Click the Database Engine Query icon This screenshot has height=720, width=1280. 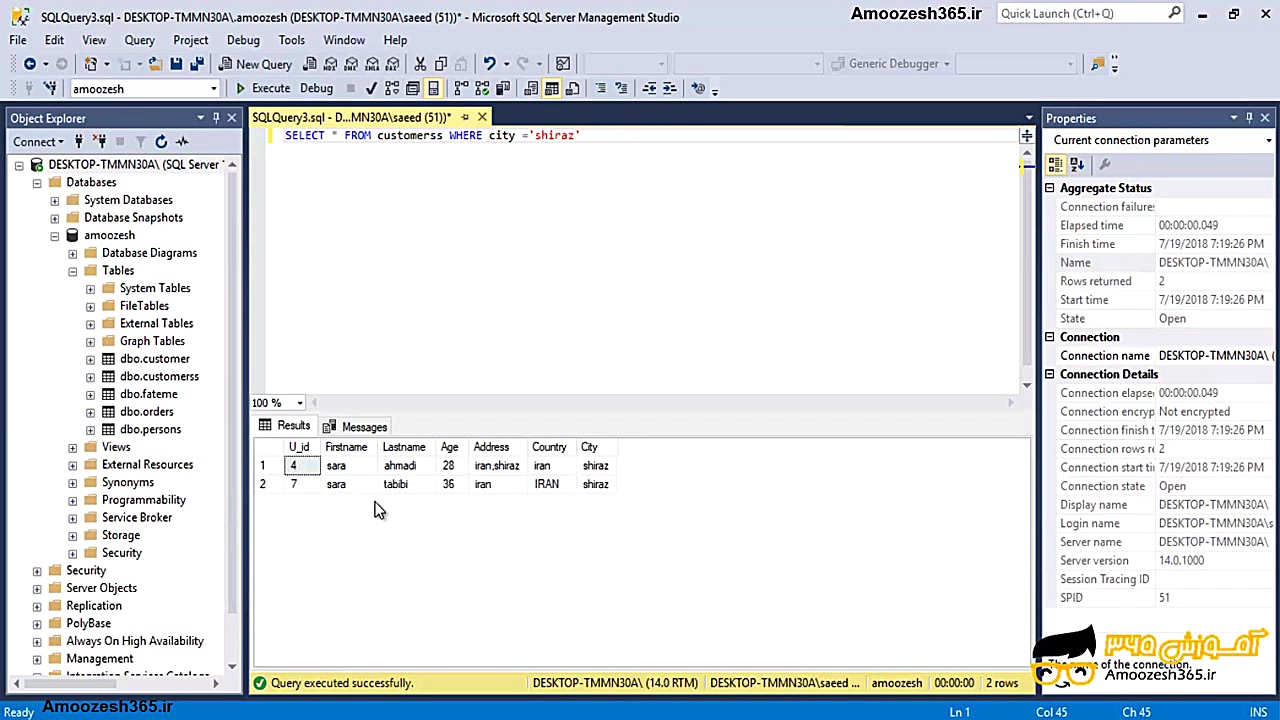click(x=309, y=64)
